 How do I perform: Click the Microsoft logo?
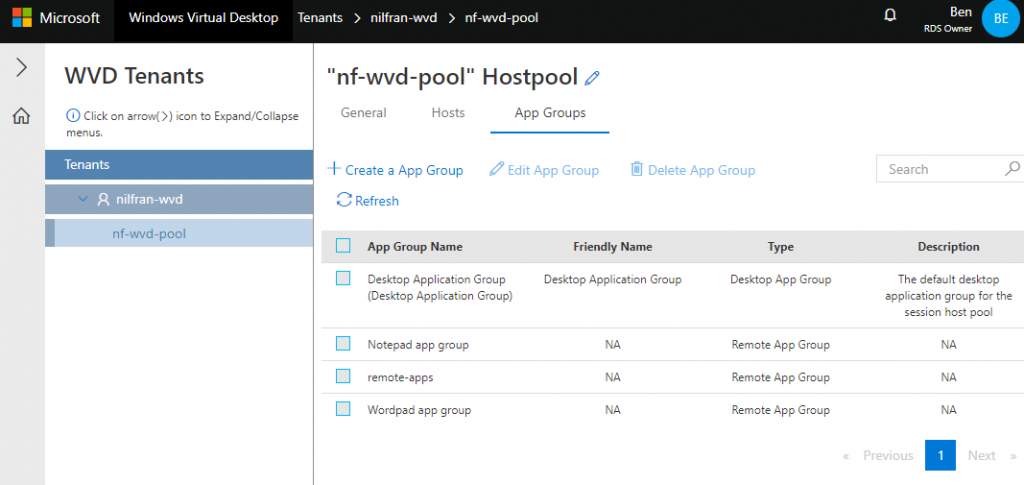(22, 18)
